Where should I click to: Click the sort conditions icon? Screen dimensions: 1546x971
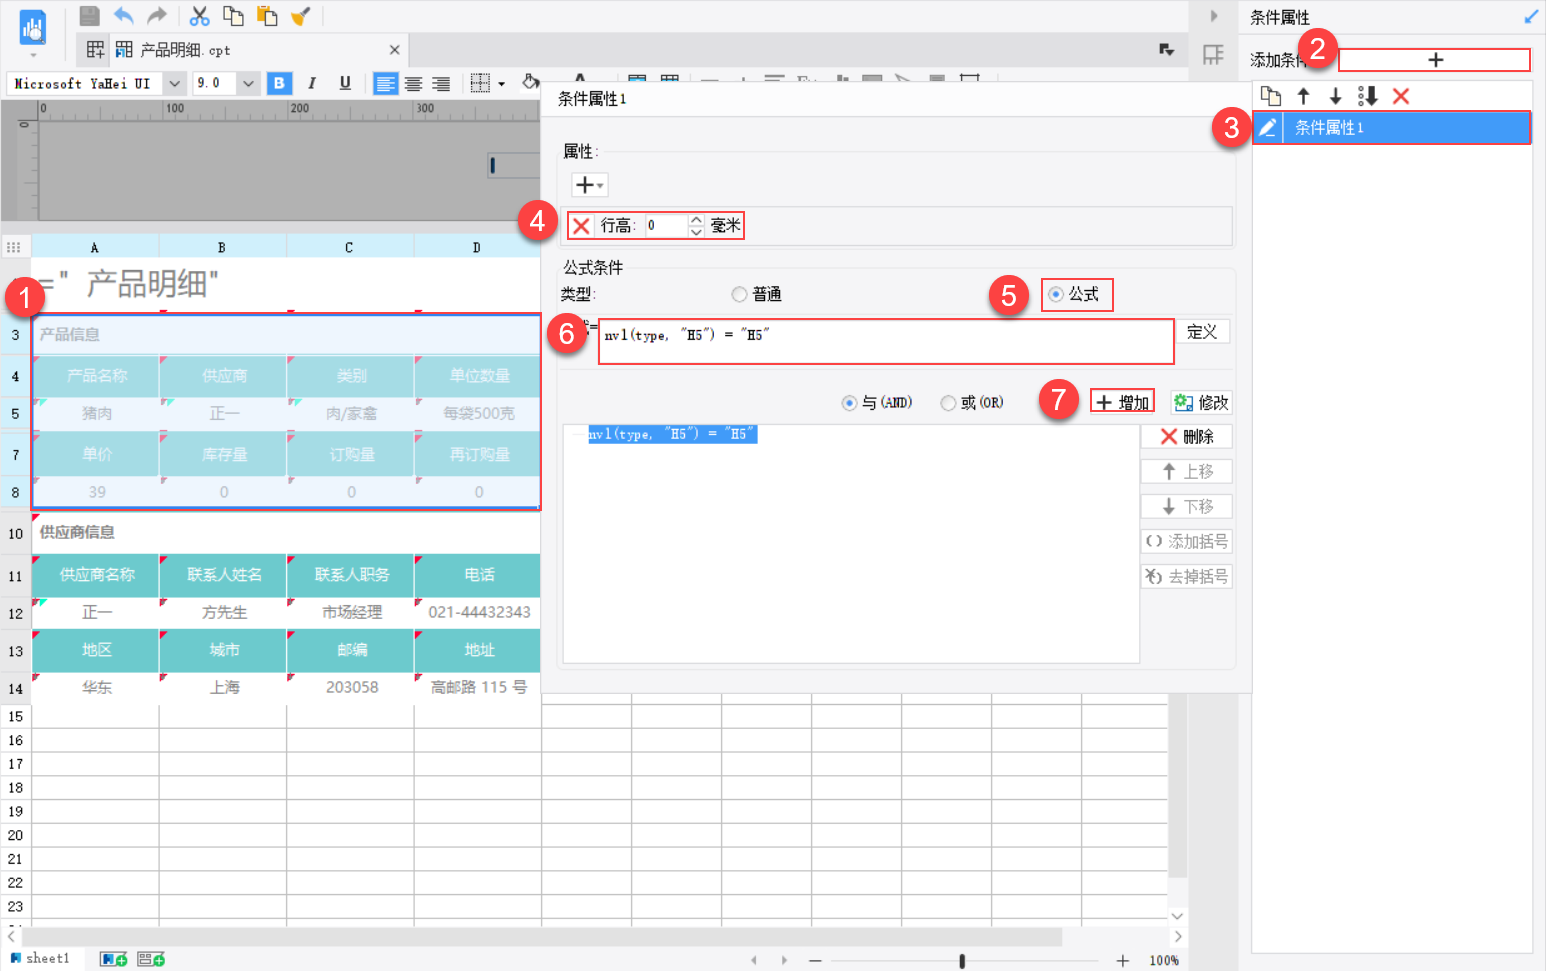(1368, 96)
